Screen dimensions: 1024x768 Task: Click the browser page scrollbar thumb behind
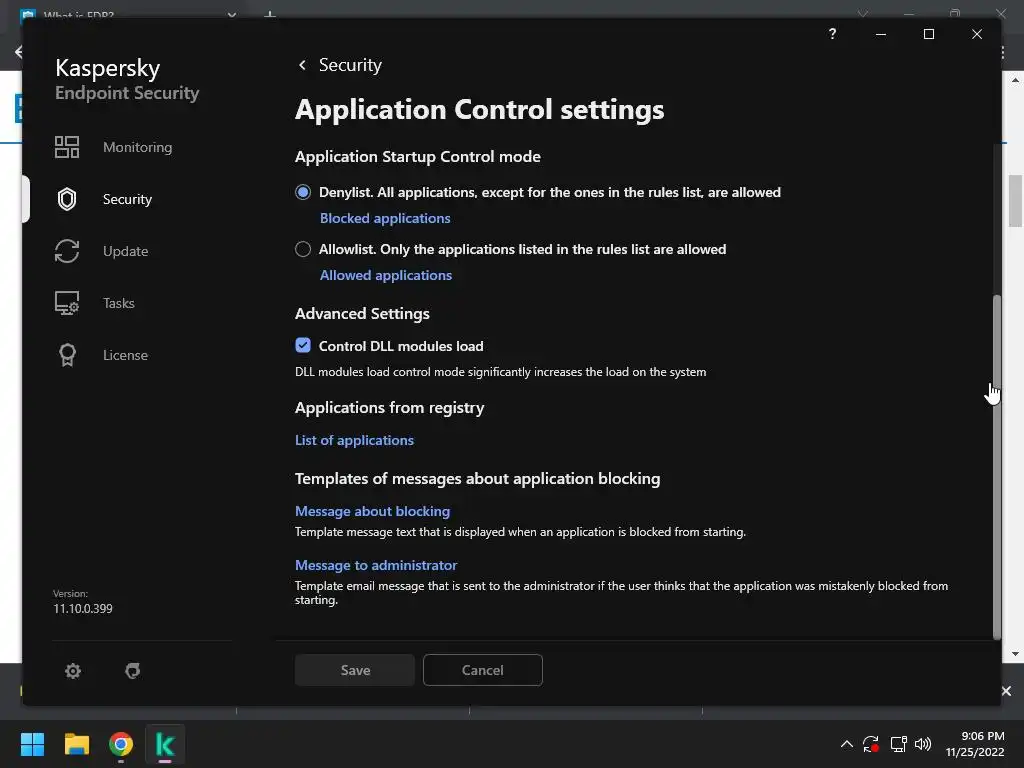pyautogui.click(x=1015, y=201)
